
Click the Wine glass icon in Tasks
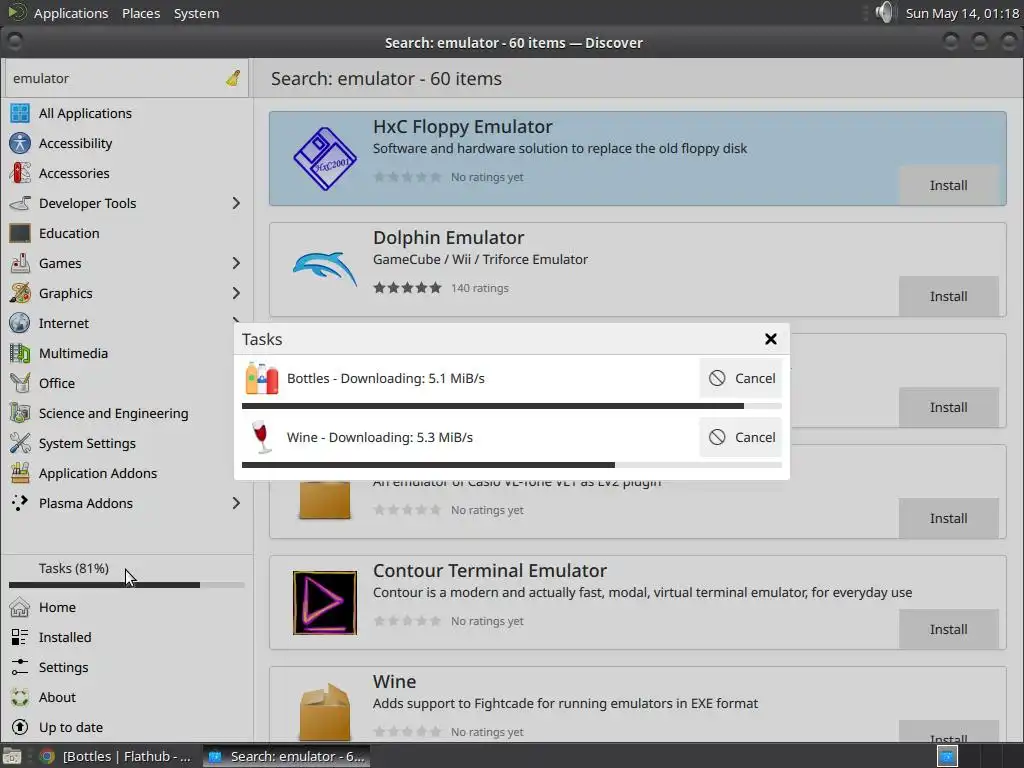tap(262, 437)
